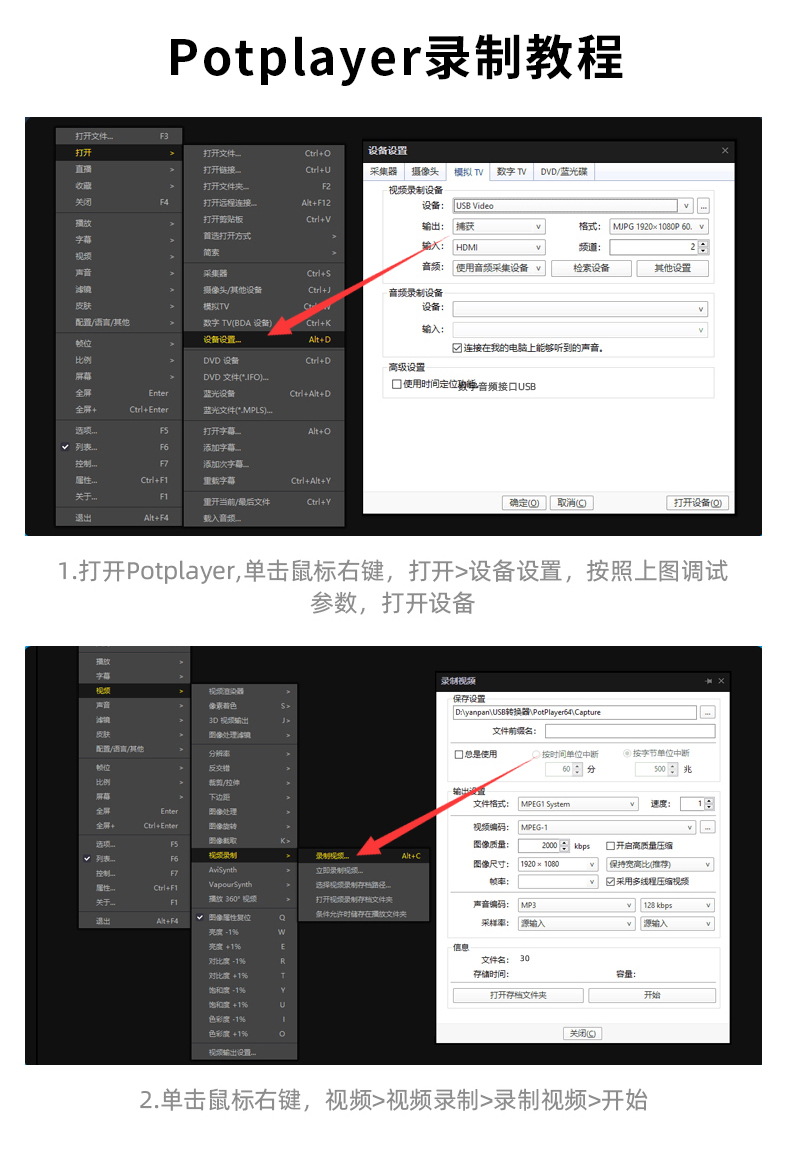This screenshot has width=790, height=1169.
Task: Open 输出 dropdown showing 捕获
Action: [x=499, y=226]
